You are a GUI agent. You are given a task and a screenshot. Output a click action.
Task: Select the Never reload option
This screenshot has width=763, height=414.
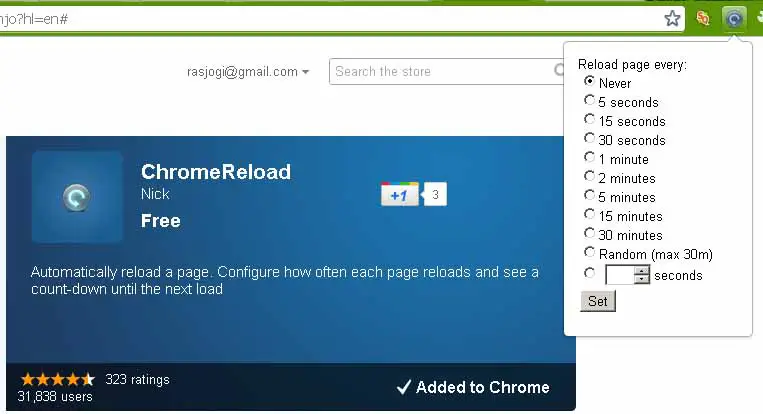[x=589, y=81]
